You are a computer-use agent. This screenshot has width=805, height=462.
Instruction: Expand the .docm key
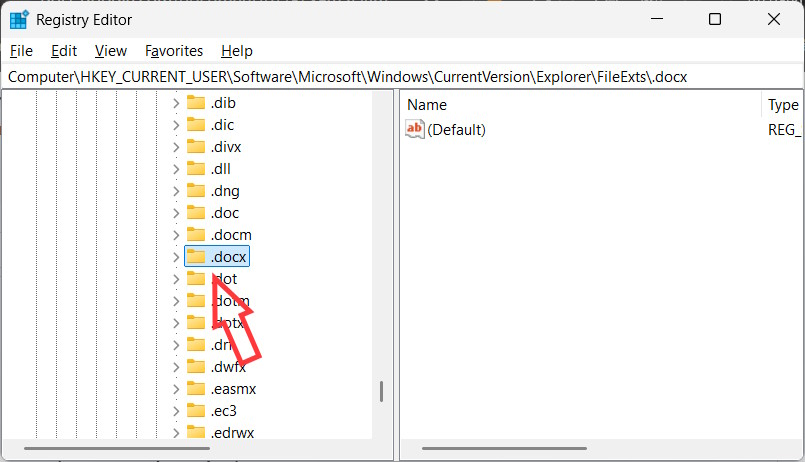click(x=176, y=236)
